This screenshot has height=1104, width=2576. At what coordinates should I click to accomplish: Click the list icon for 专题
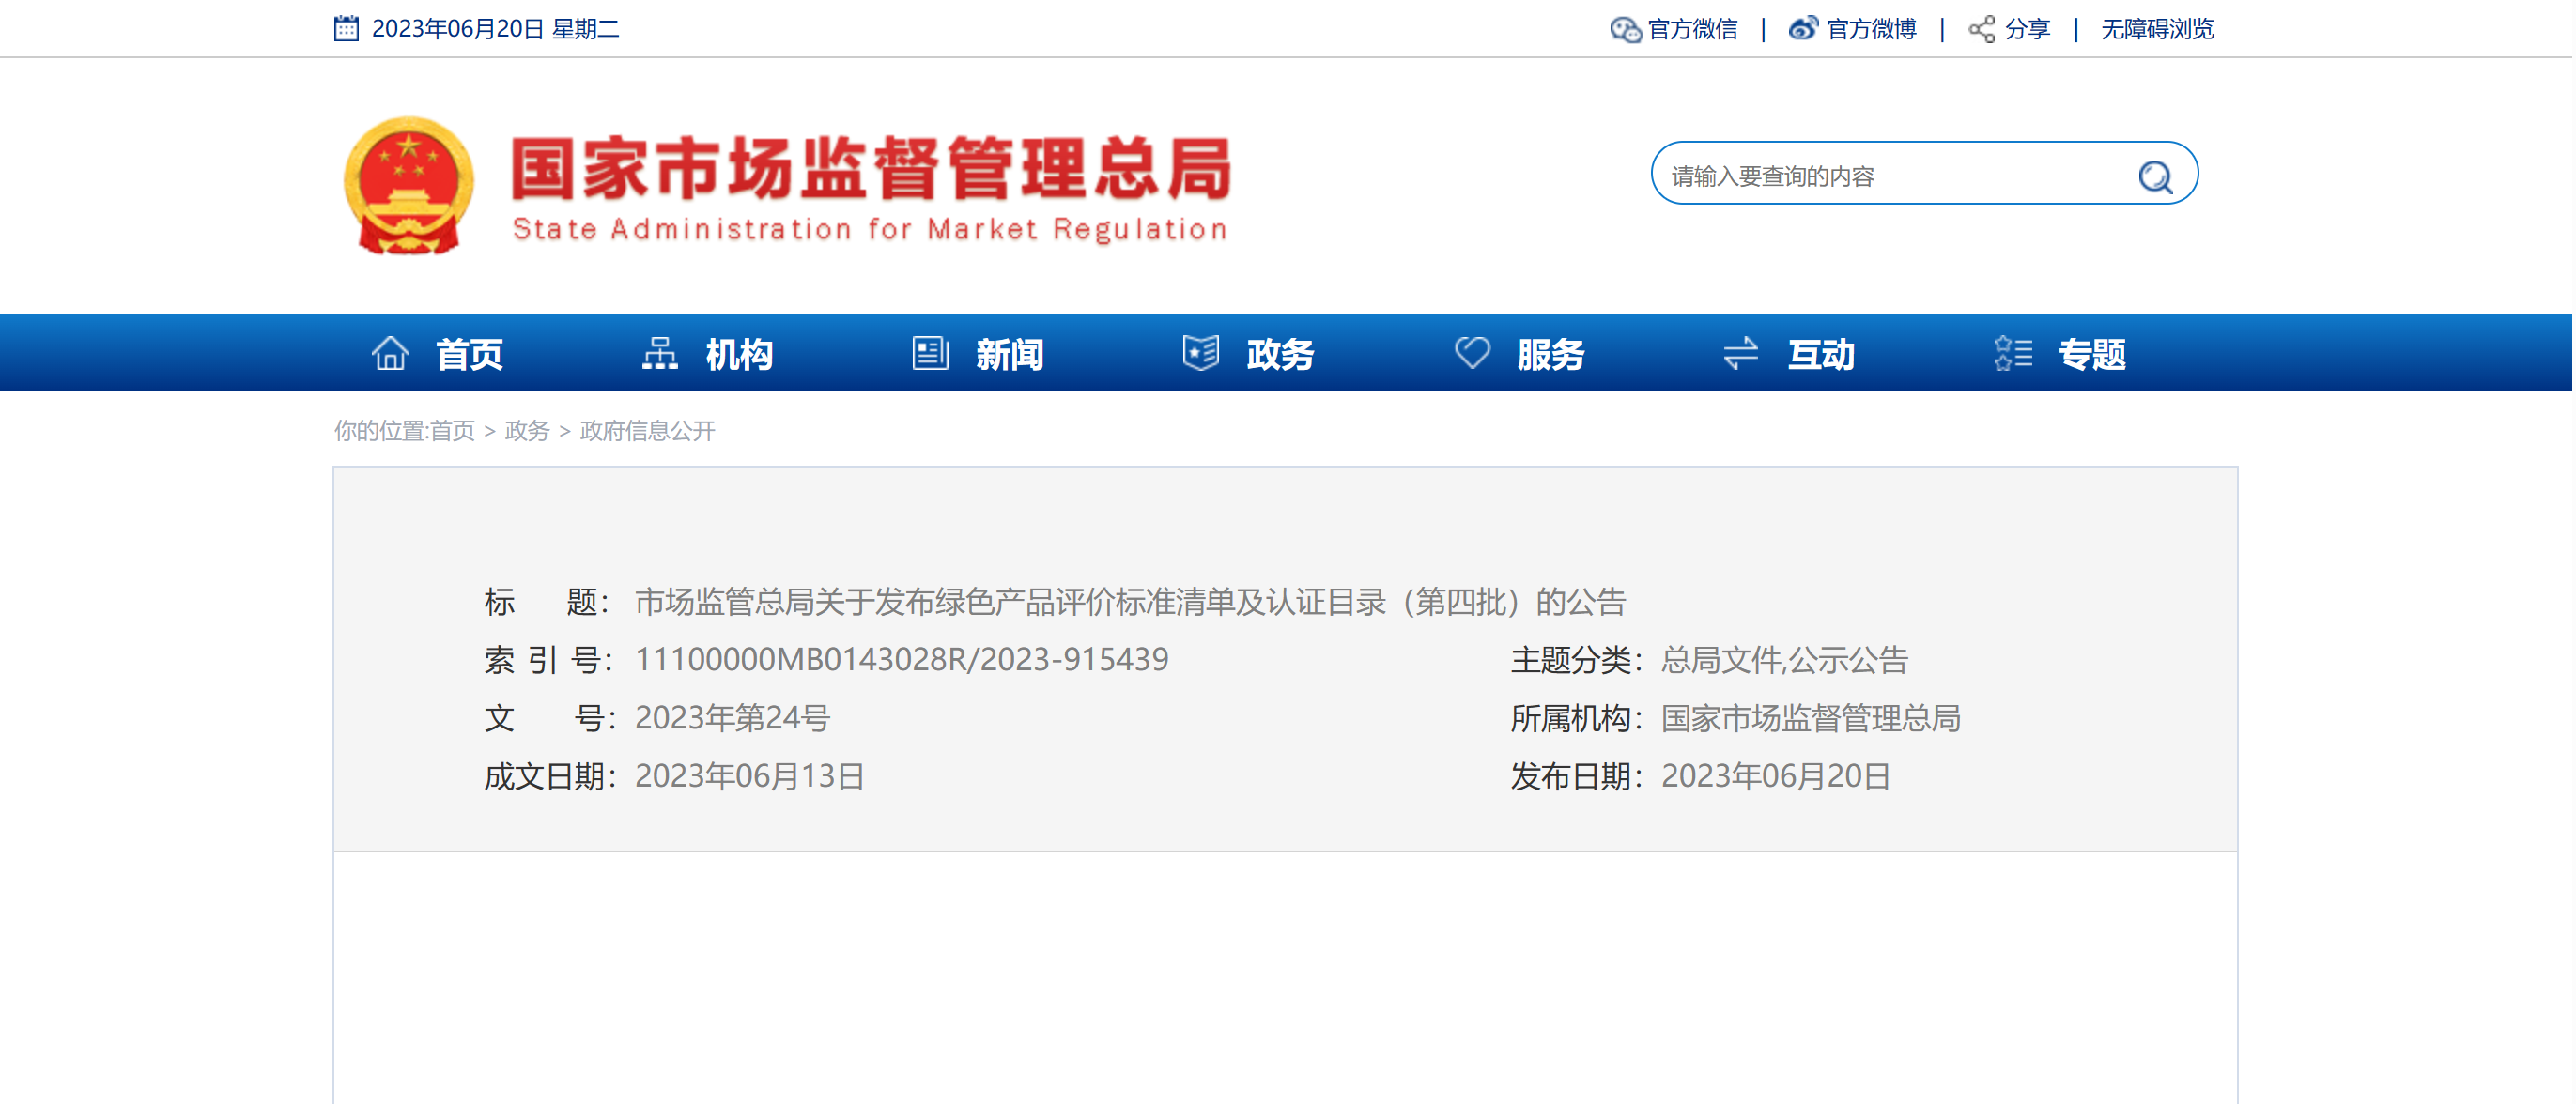pos(2012,353)
